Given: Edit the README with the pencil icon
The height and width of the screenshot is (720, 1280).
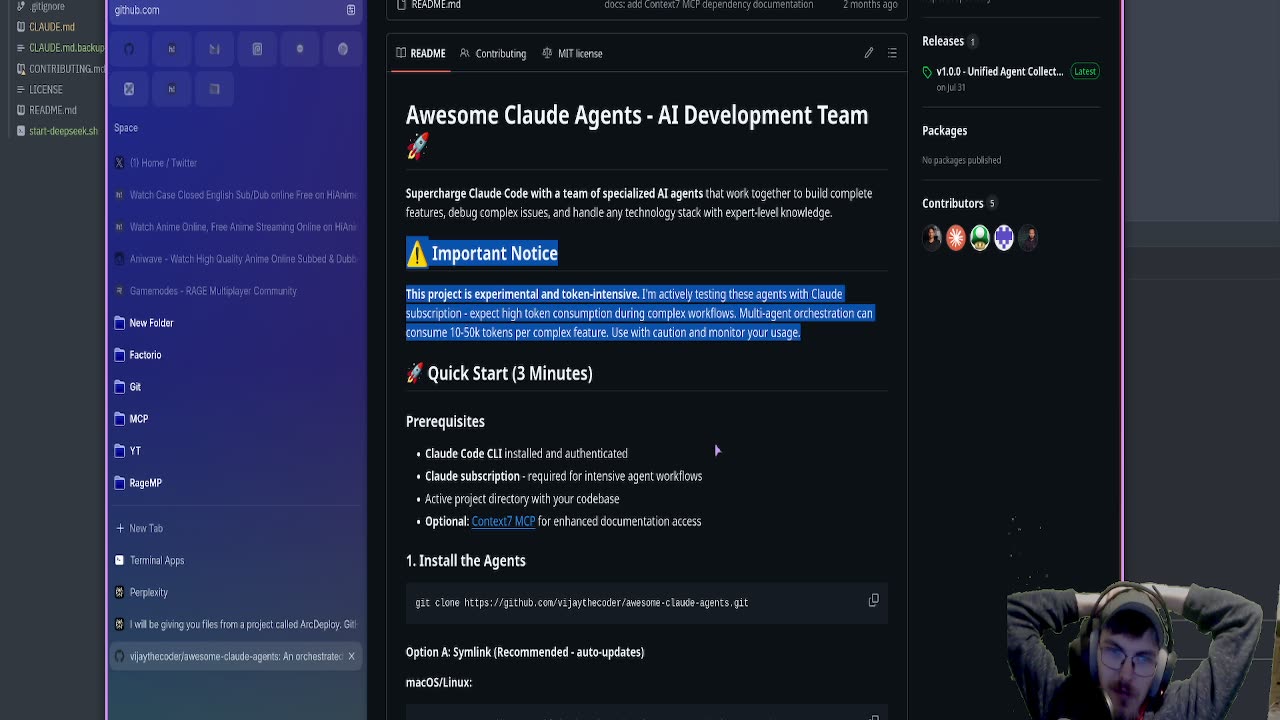Looking at the screenshot, I should [x=869, y=53].
